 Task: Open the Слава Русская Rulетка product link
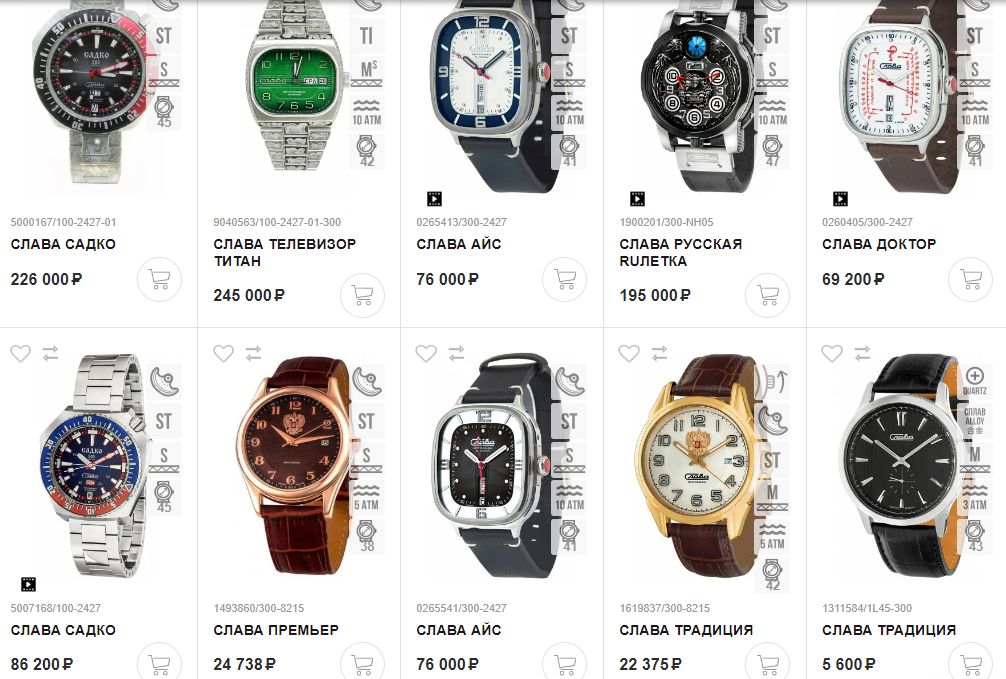coord(681,252)
